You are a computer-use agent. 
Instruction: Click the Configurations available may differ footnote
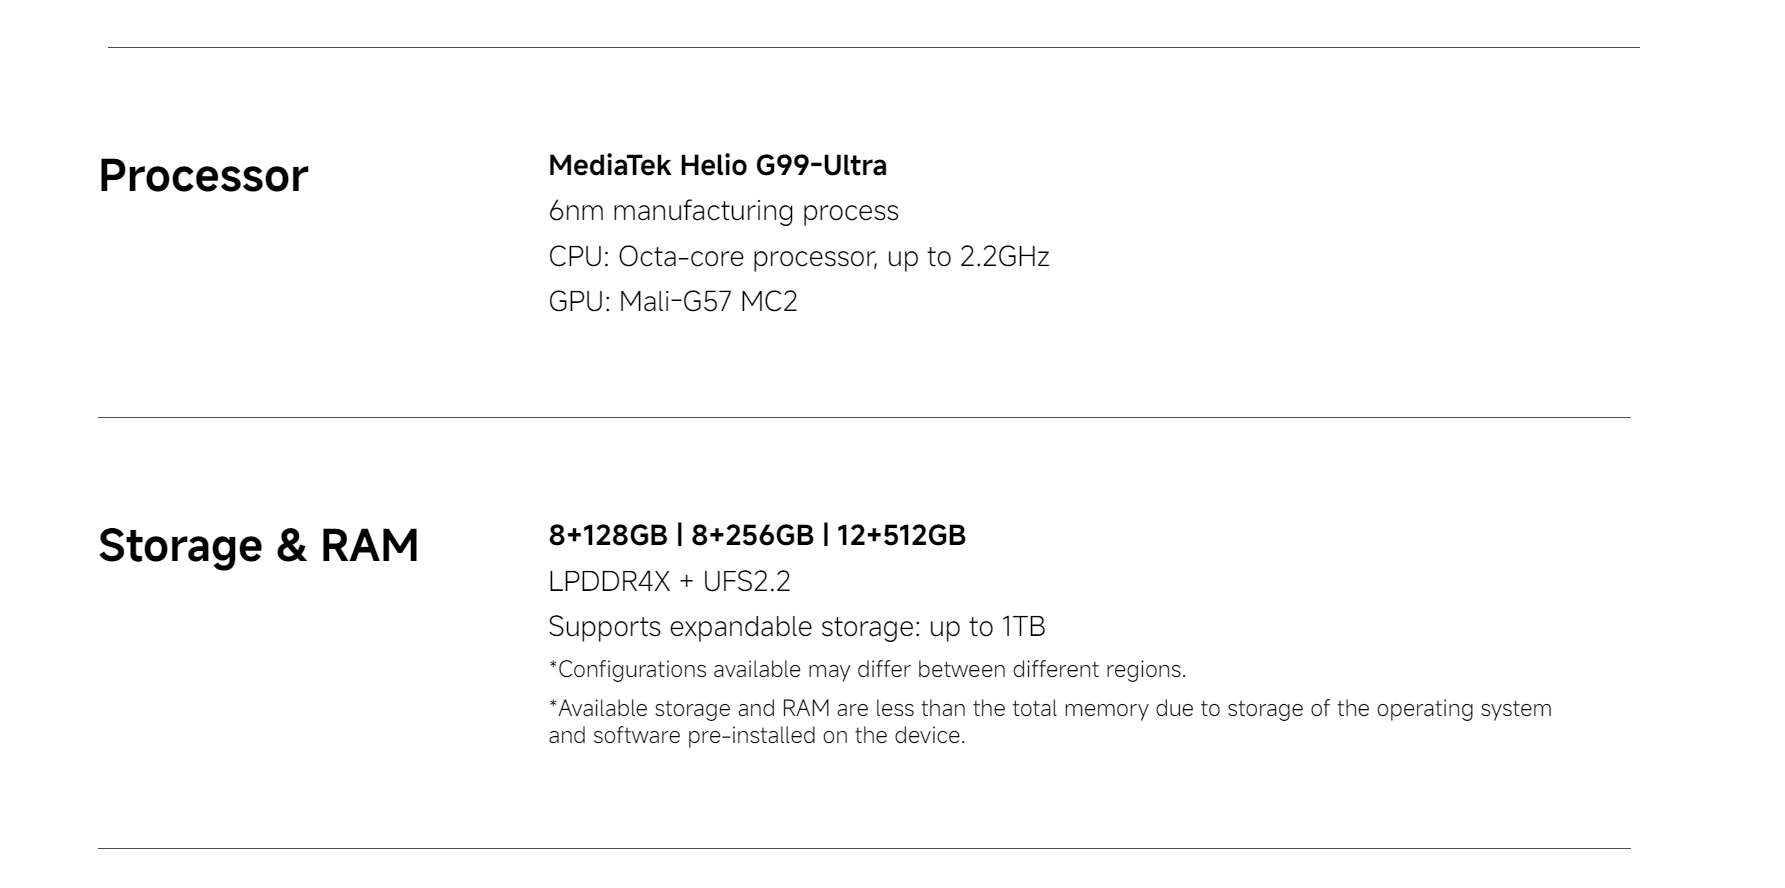[x=867, y=669]
